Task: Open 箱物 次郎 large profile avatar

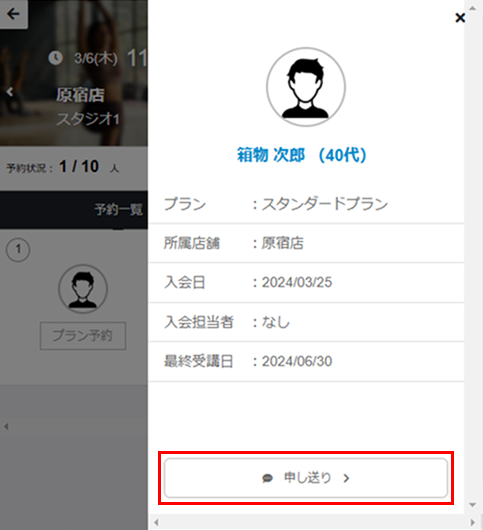Action: pyautogui.click(x=306, y=87)
